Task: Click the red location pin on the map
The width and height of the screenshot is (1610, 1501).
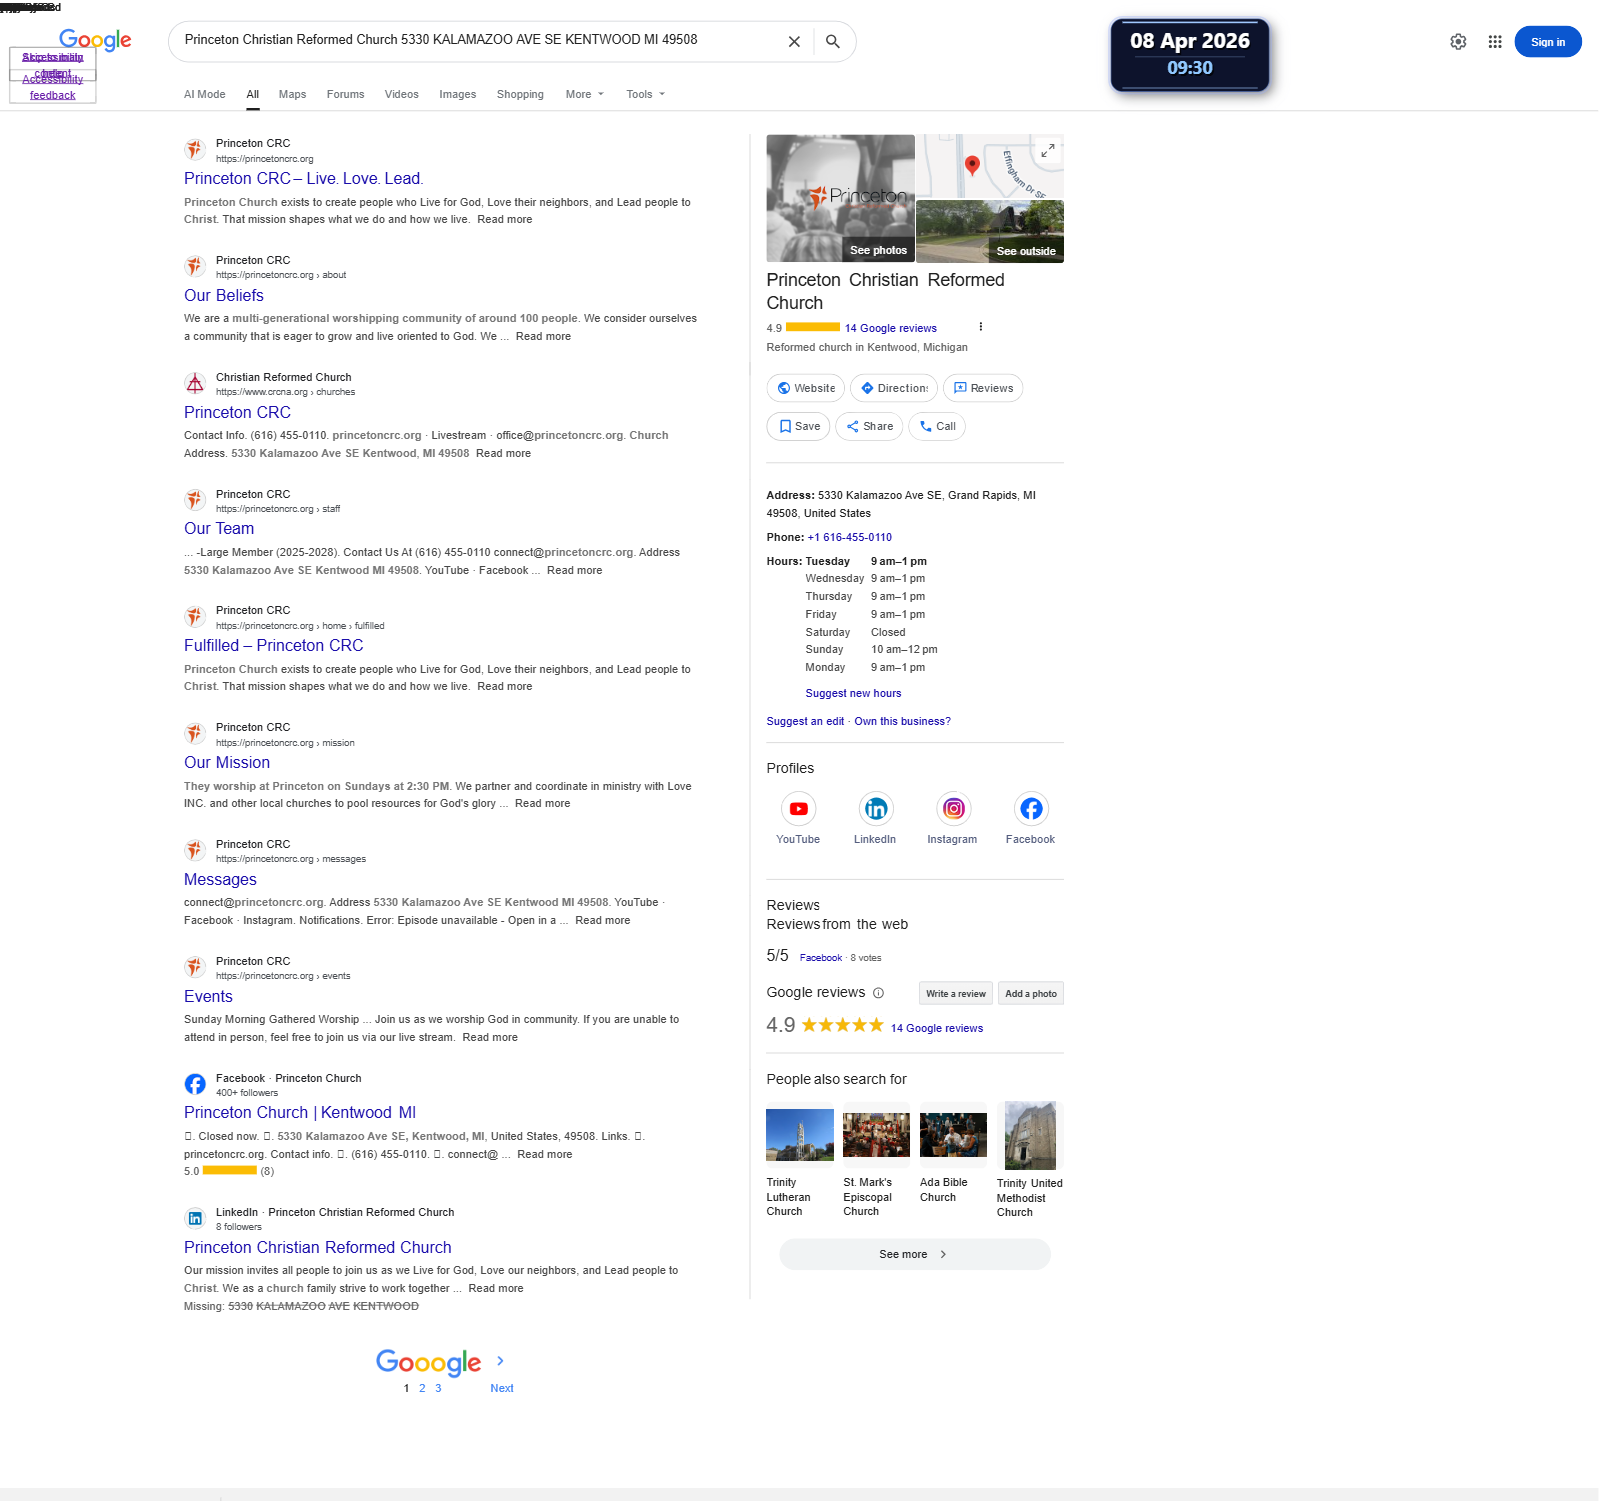Action: (972, 165)
